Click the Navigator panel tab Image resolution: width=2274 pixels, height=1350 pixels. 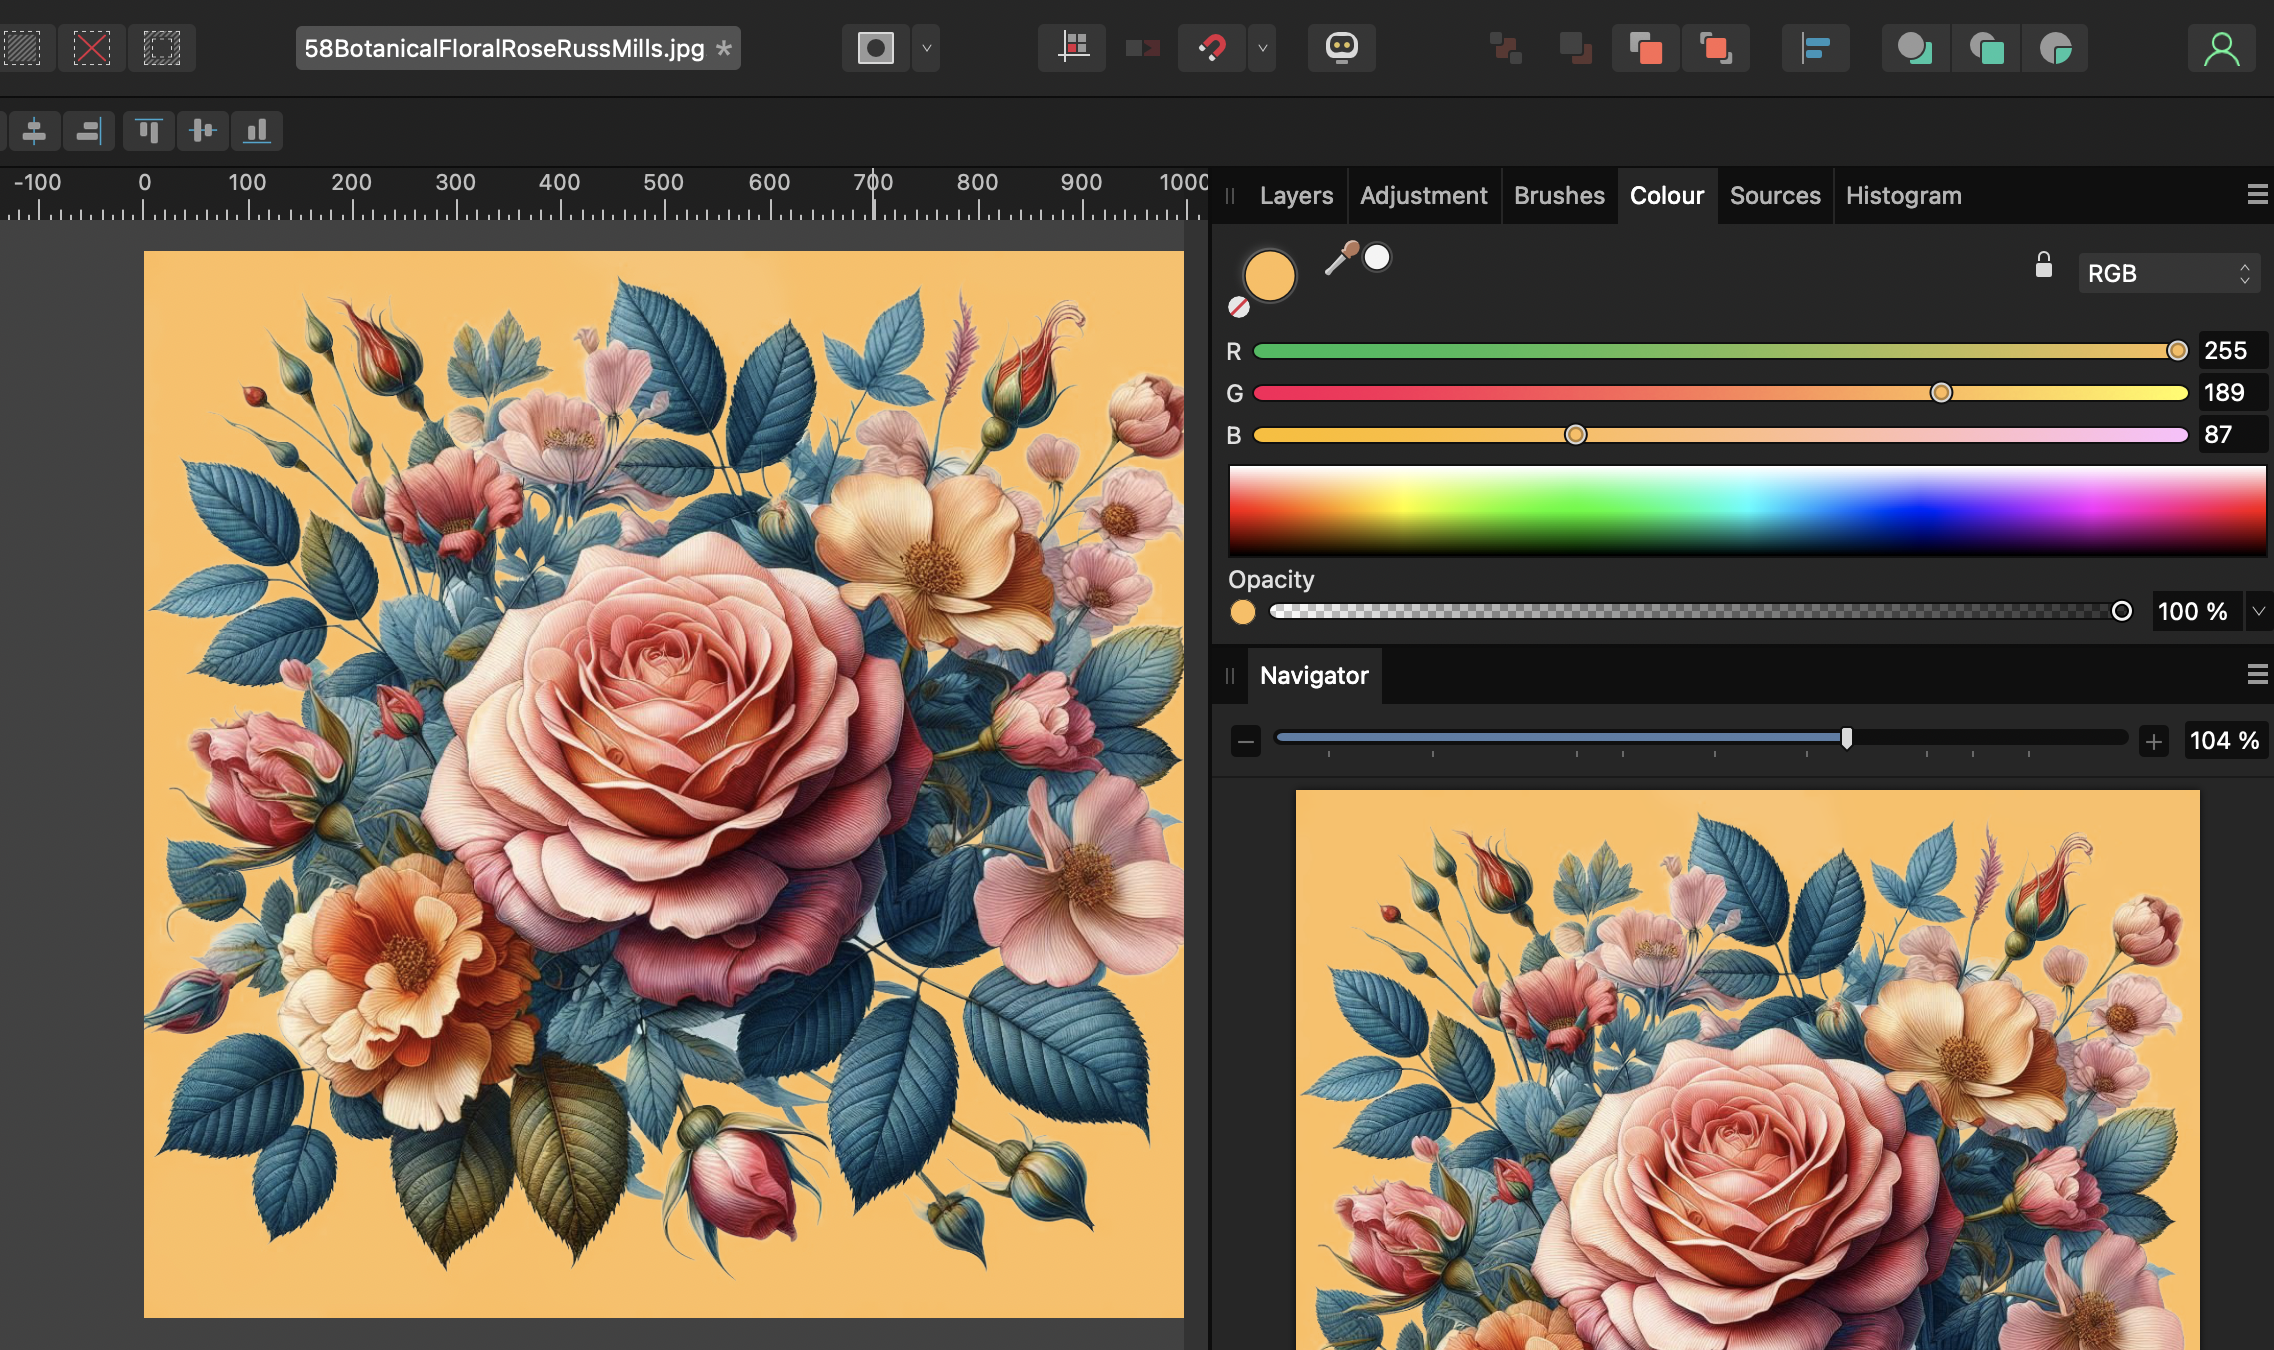(x=1314, y=675)
